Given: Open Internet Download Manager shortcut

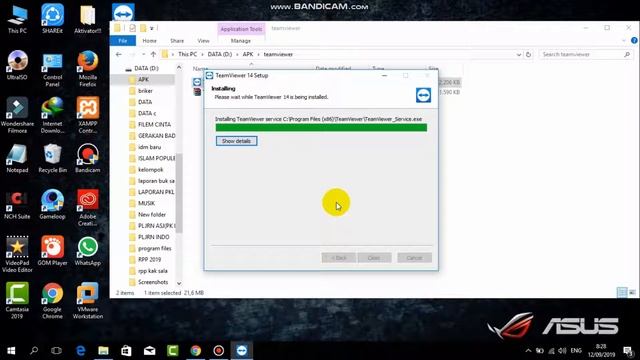Looking at the screenshot, I should (52, 115).
